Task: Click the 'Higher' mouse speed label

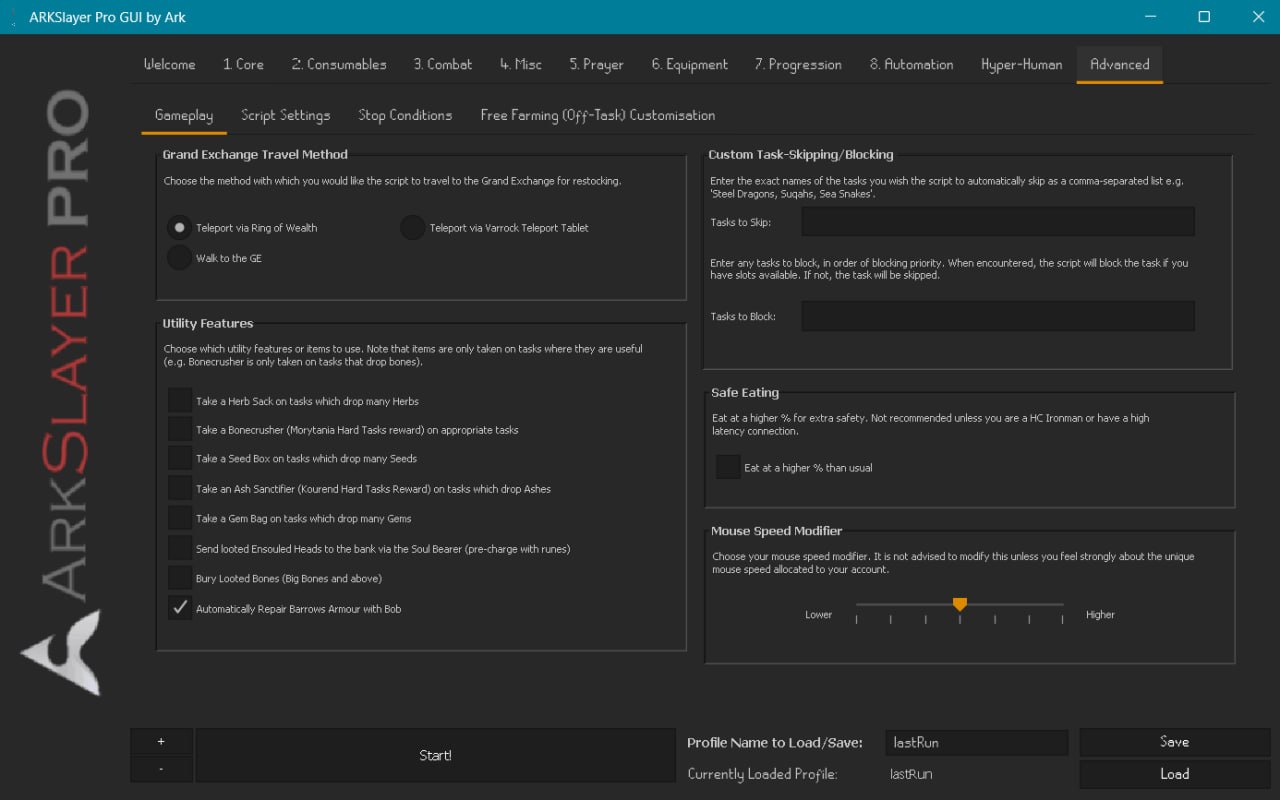Action: pyautogui.click(x=1100, y=615)
